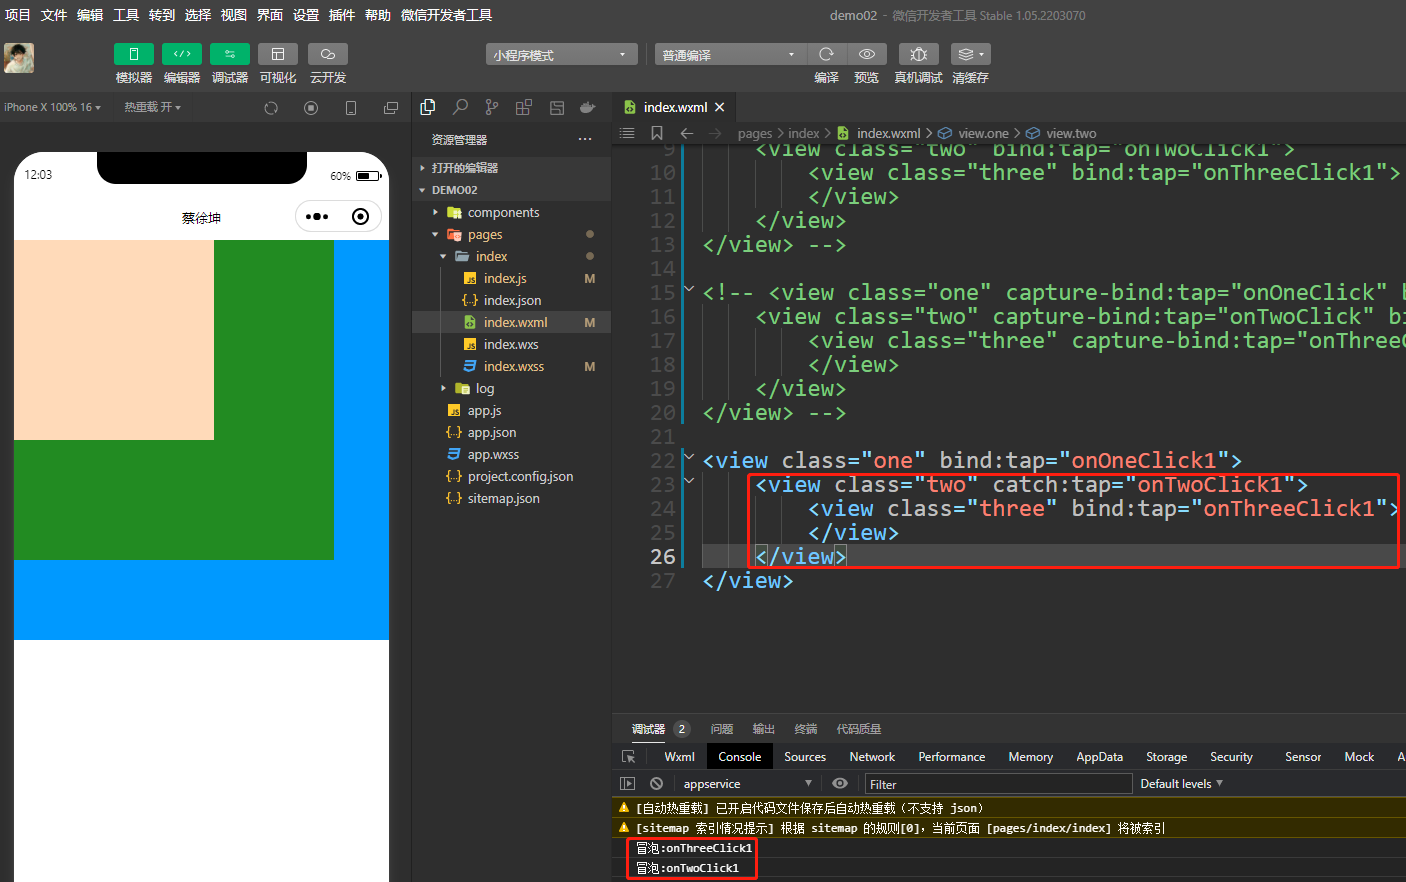This screenshot has height=882, width=1406.
Task: Open the 普通编译 compile mode dropdown
Action: (730, 55)
